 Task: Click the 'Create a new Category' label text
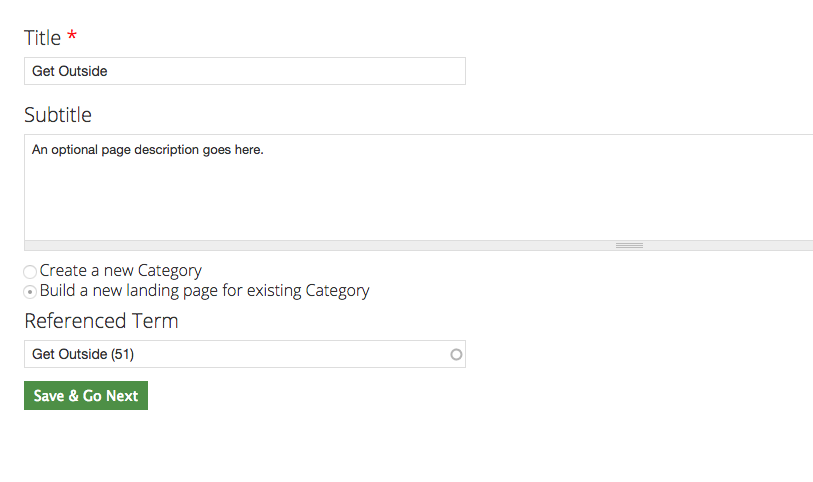pos(121,271)
